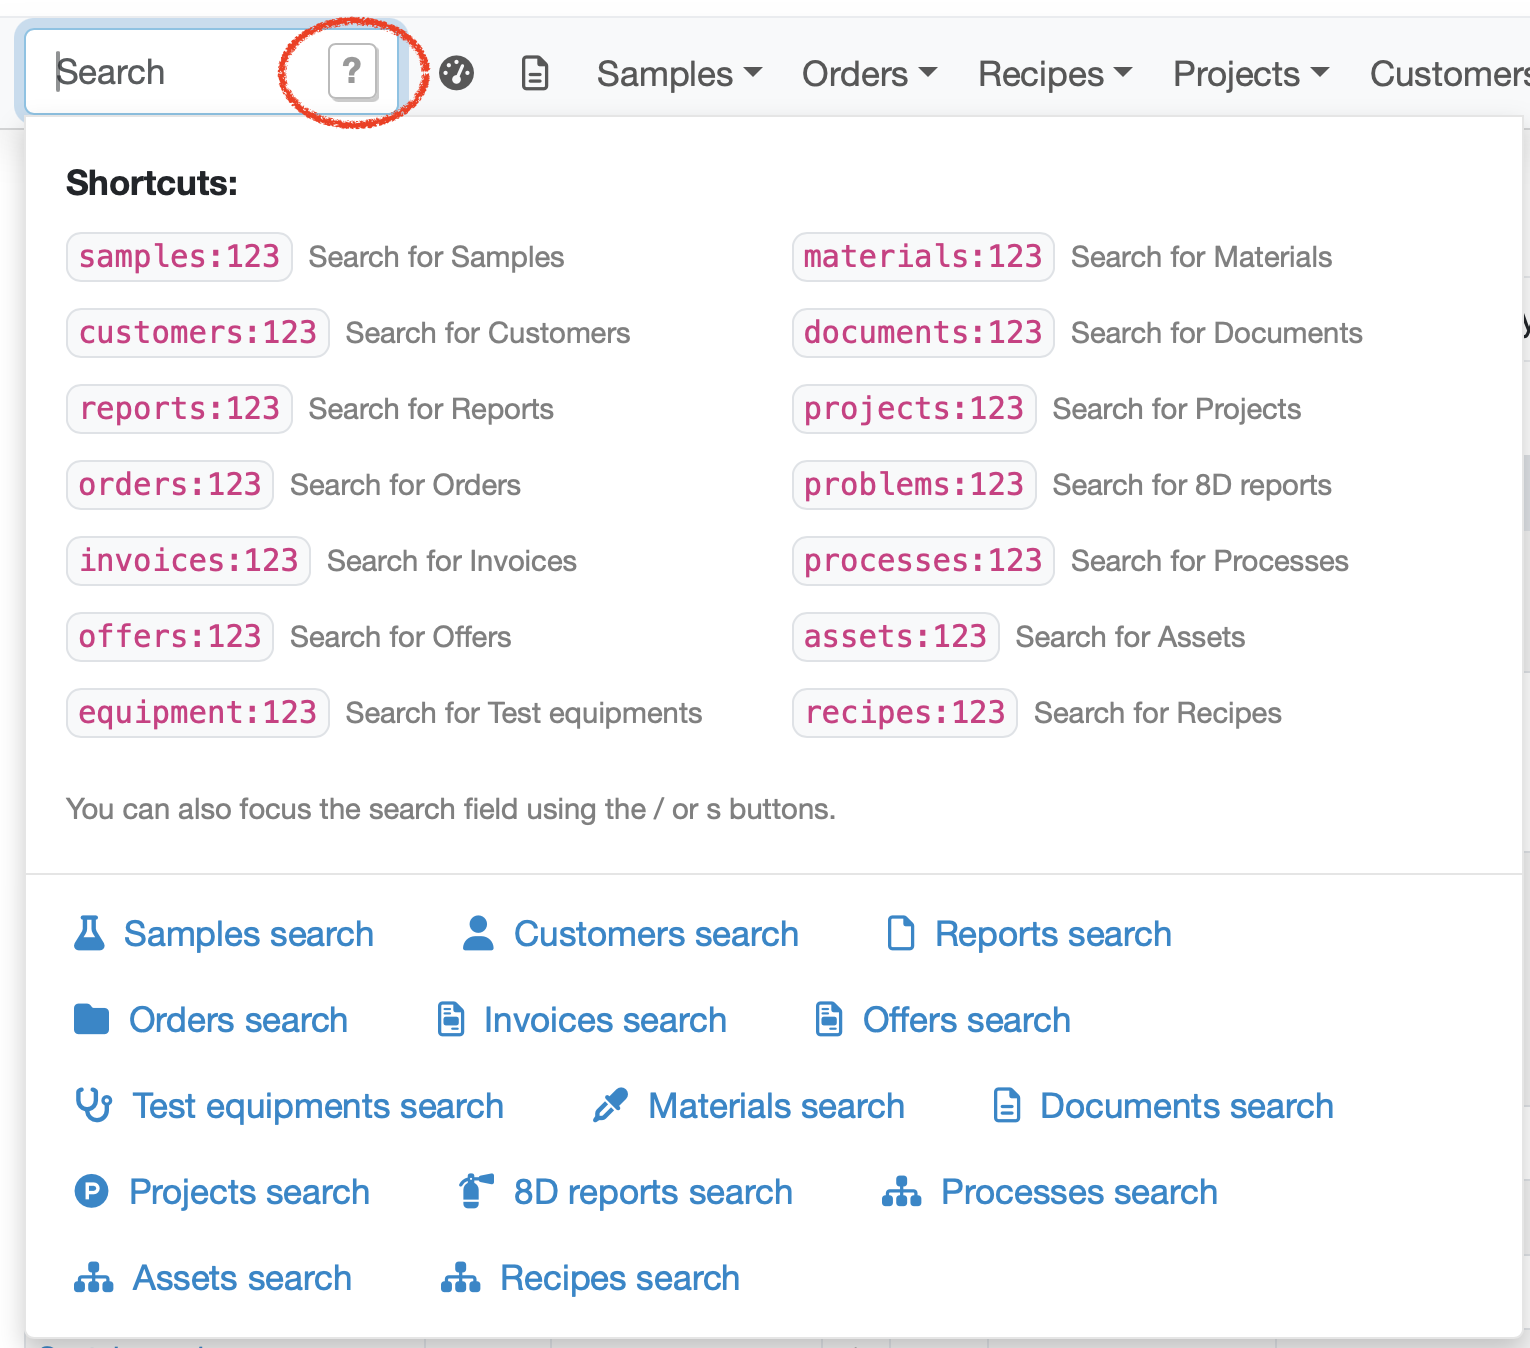Click the samples:123 shortcut code

tap(179, 257)
